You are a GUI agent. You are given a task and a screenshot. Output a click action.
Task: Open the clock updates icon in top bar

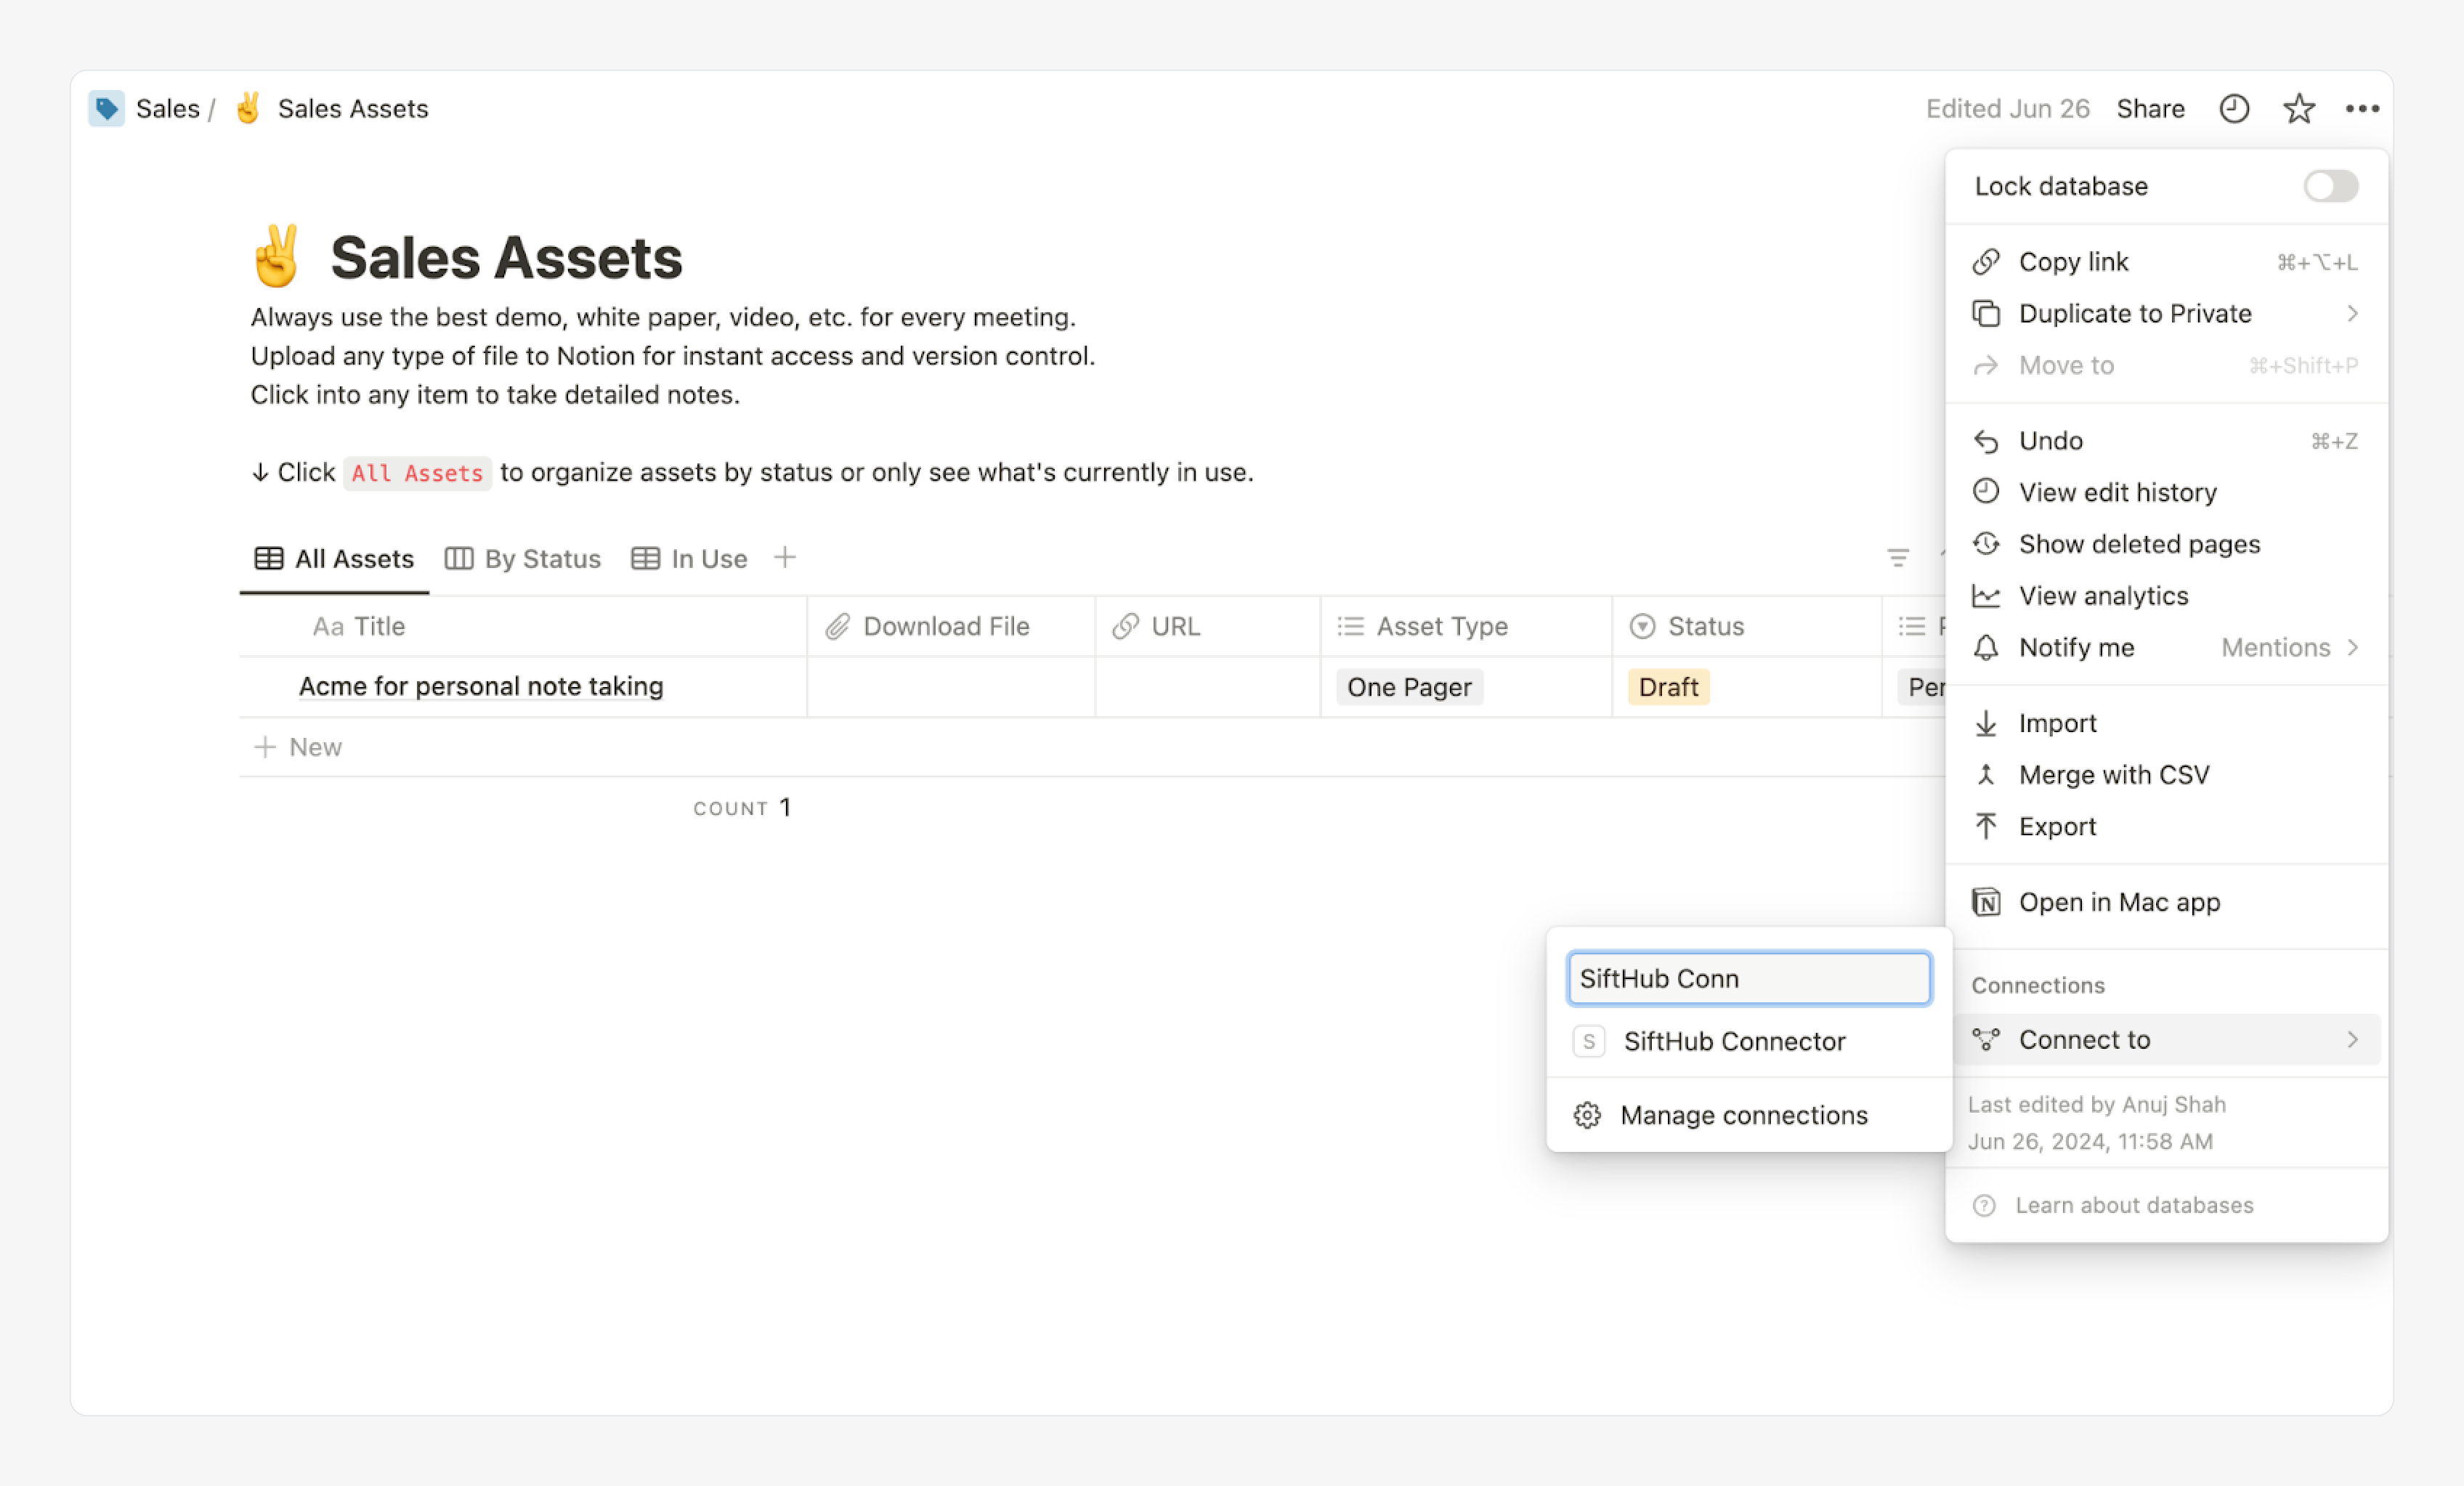pyautogui.click(x=2234, y=108)
